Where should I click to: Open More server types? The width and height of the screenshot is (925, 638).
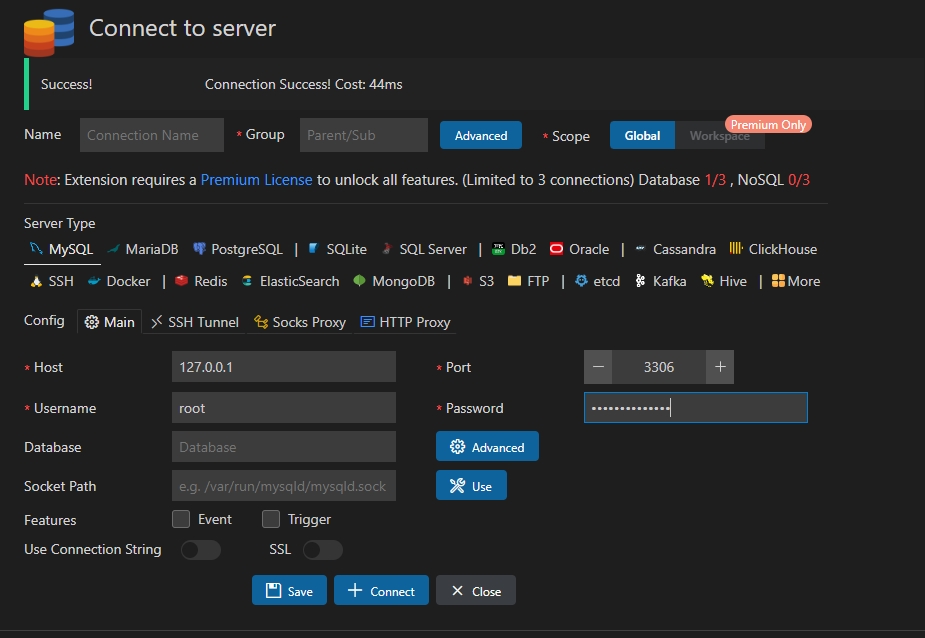[x=796, y=281]
